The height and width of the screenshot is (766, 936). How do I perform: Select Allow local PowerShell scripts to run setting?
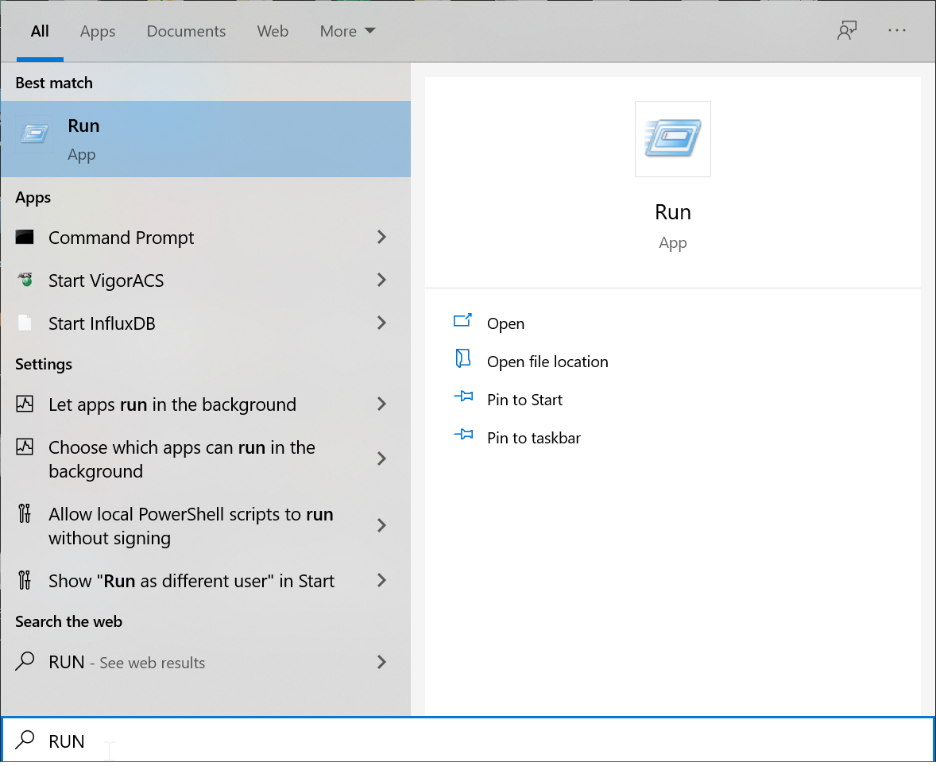coord(191,526)
